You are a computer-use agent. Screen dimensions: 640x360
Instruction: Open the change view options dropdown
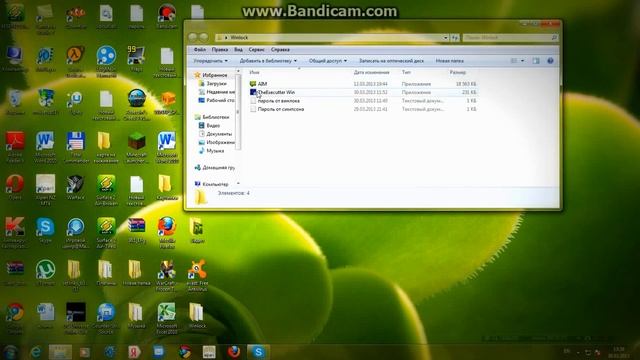522,61
